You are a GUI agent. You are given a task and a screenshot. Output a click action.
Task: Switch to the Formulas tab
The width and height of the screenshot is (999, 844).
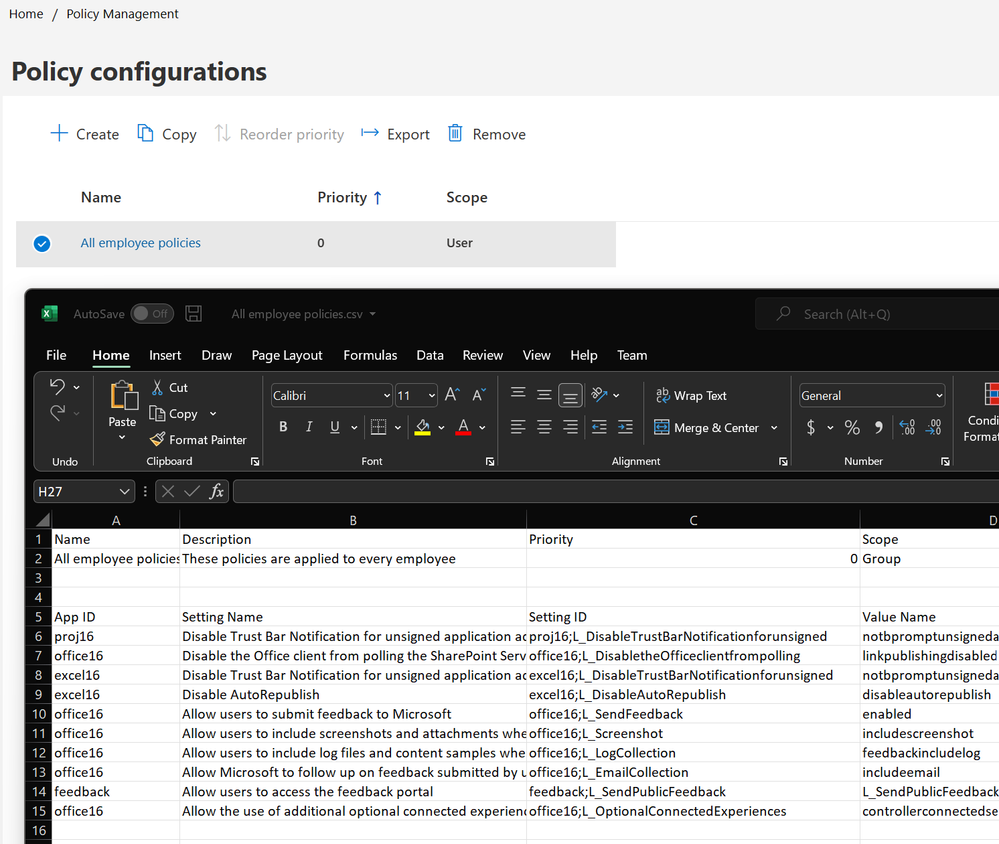tap(370, 355)
